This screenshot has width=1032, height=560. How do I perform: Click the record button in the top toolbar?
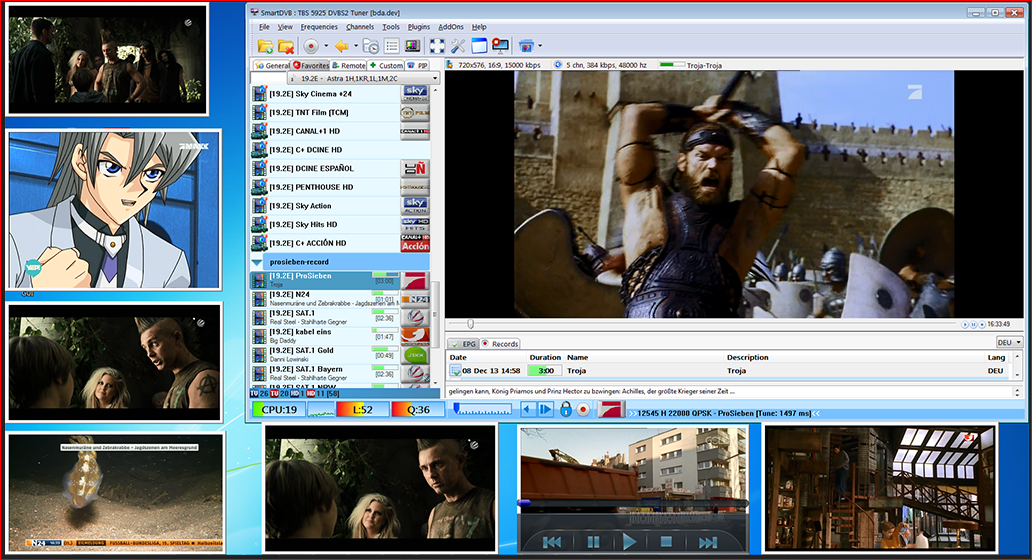click(x=311, y=46)
